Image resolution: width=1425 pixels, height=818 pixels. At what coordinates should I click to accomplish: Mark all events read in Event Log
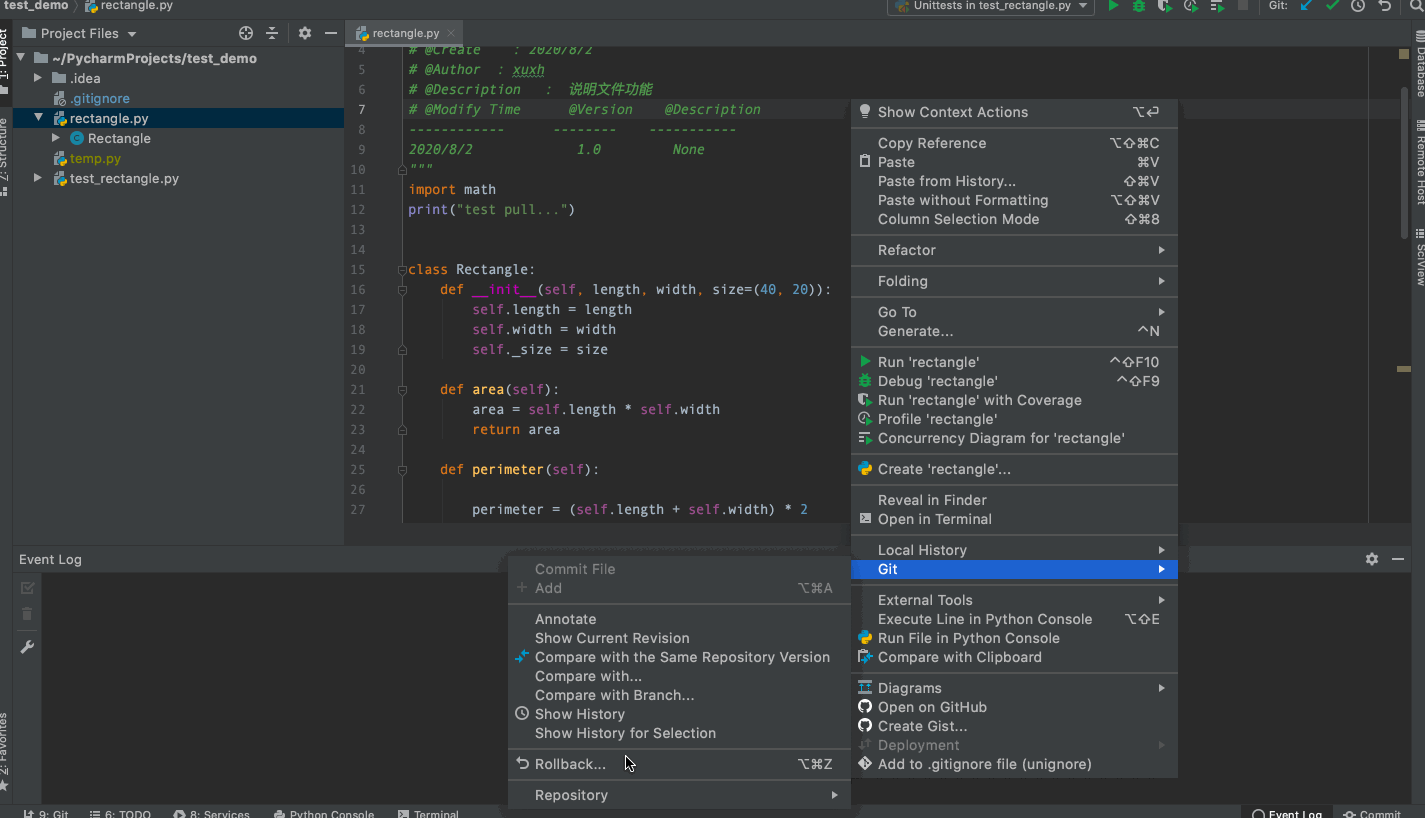27,588
